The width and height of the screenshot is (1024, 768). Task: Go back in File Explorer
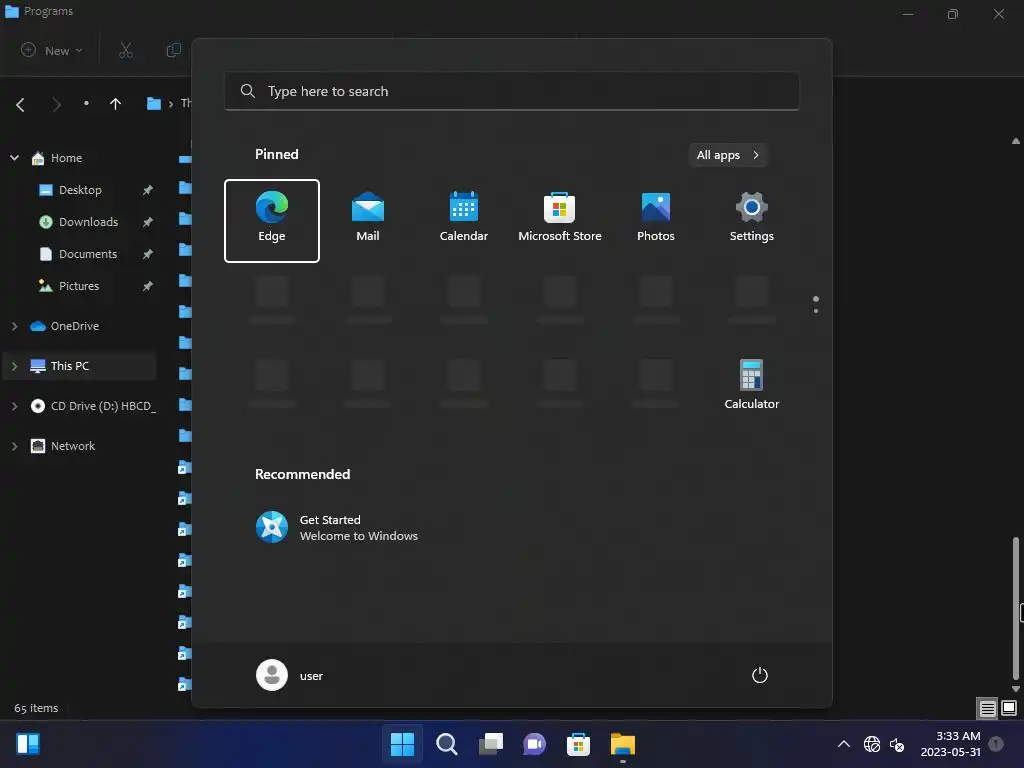click(20, 104)
